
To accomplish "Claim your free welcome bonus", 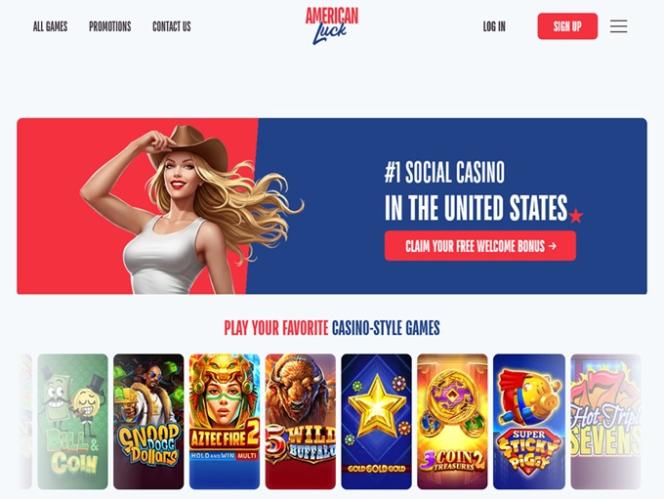I will (x=480, y=246).
